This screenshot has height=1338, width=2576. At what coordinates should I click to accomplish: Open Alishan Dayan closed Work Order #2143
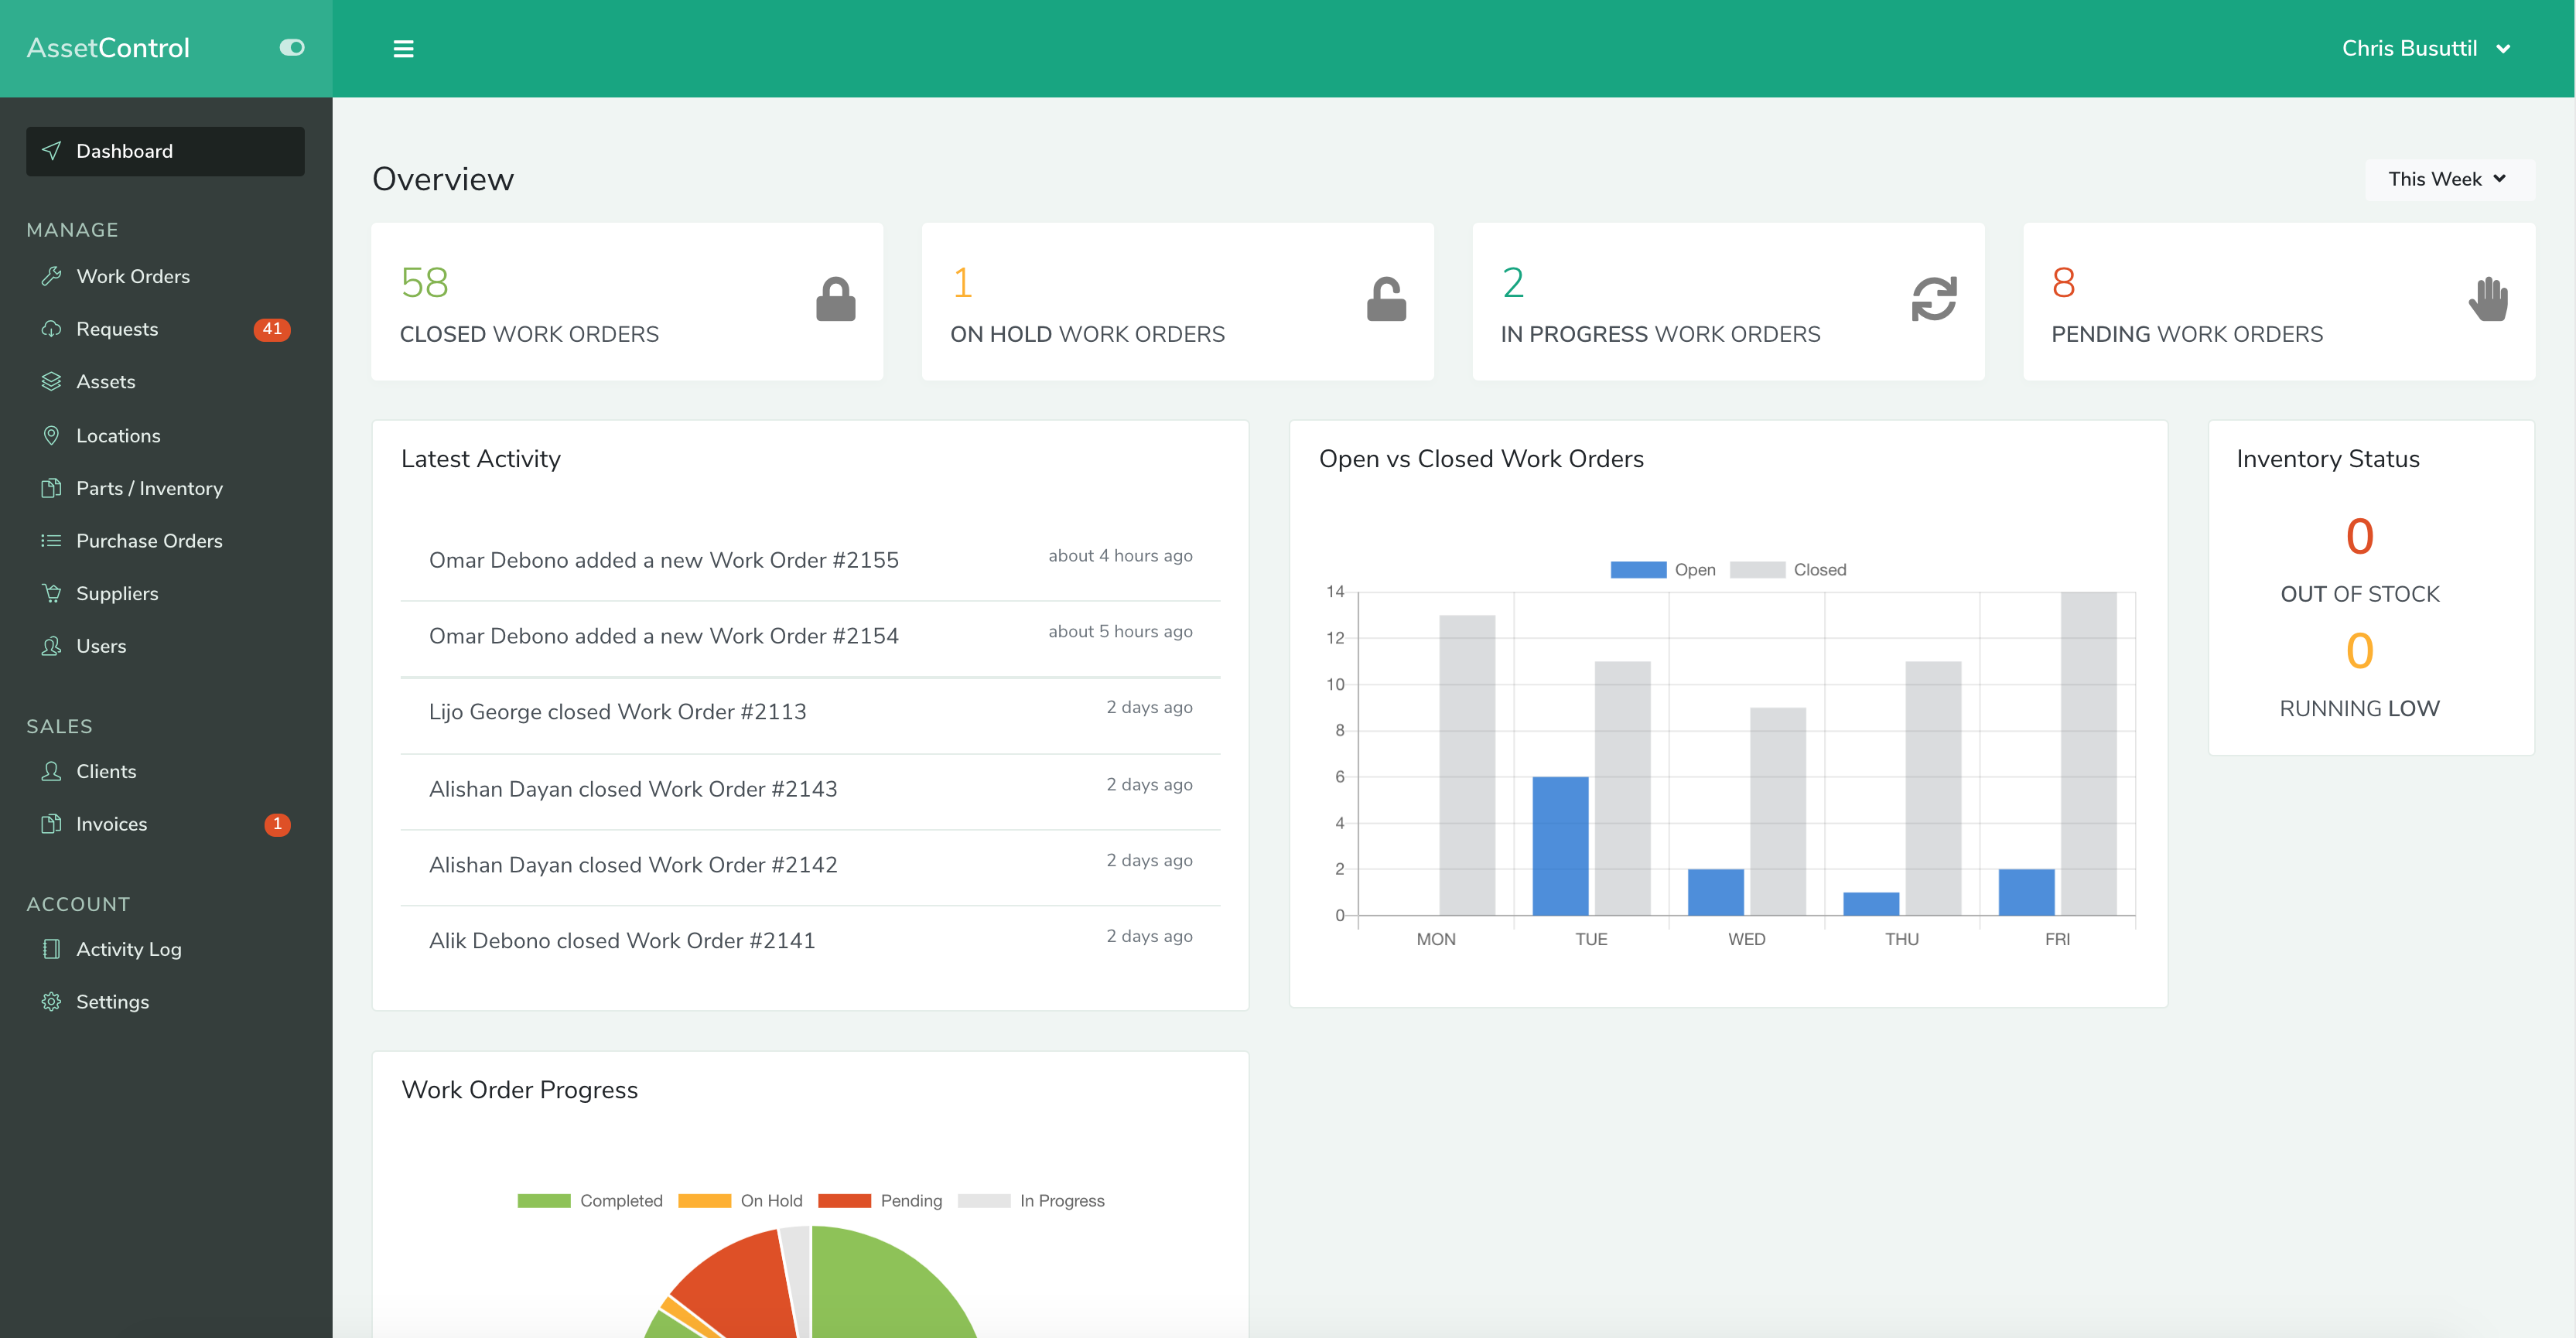810,790
